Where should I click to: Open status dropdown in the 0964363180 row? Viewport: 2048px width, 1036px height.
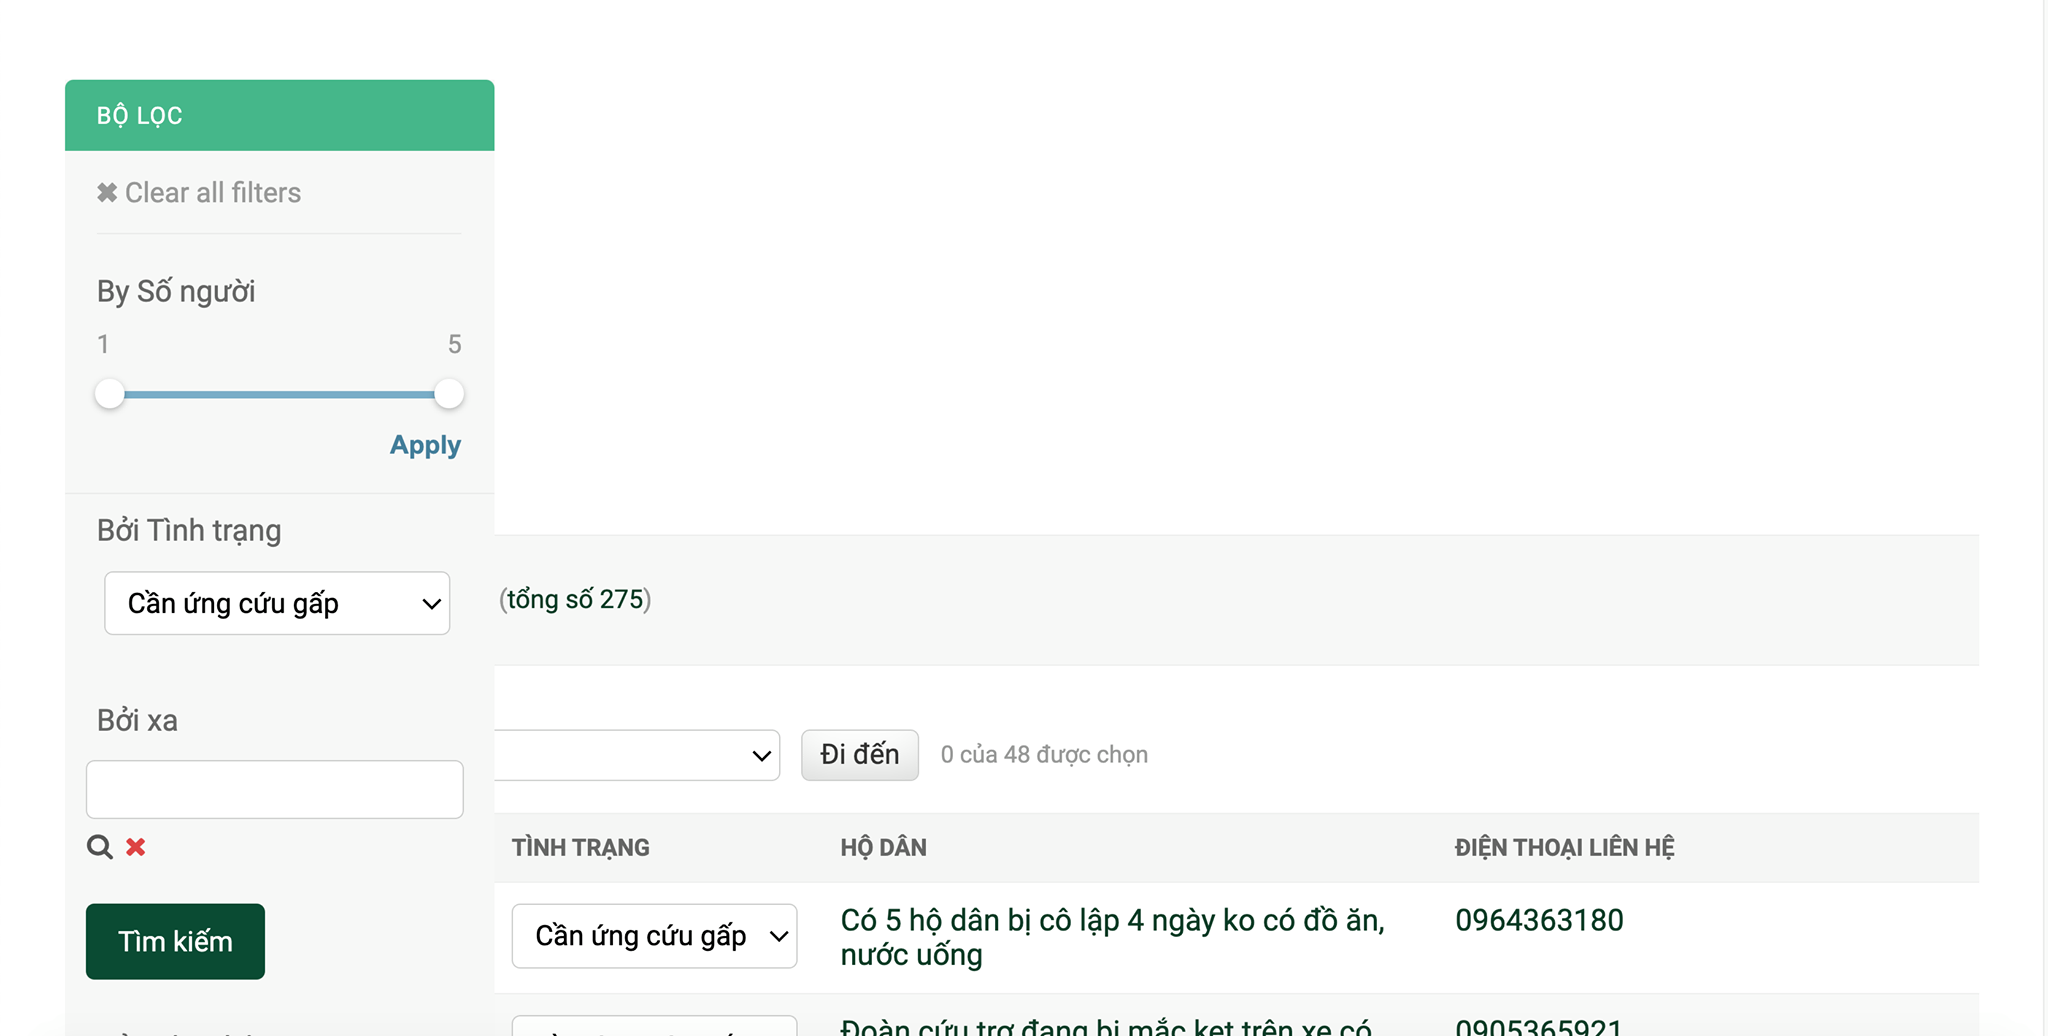[x=654, y=936]
